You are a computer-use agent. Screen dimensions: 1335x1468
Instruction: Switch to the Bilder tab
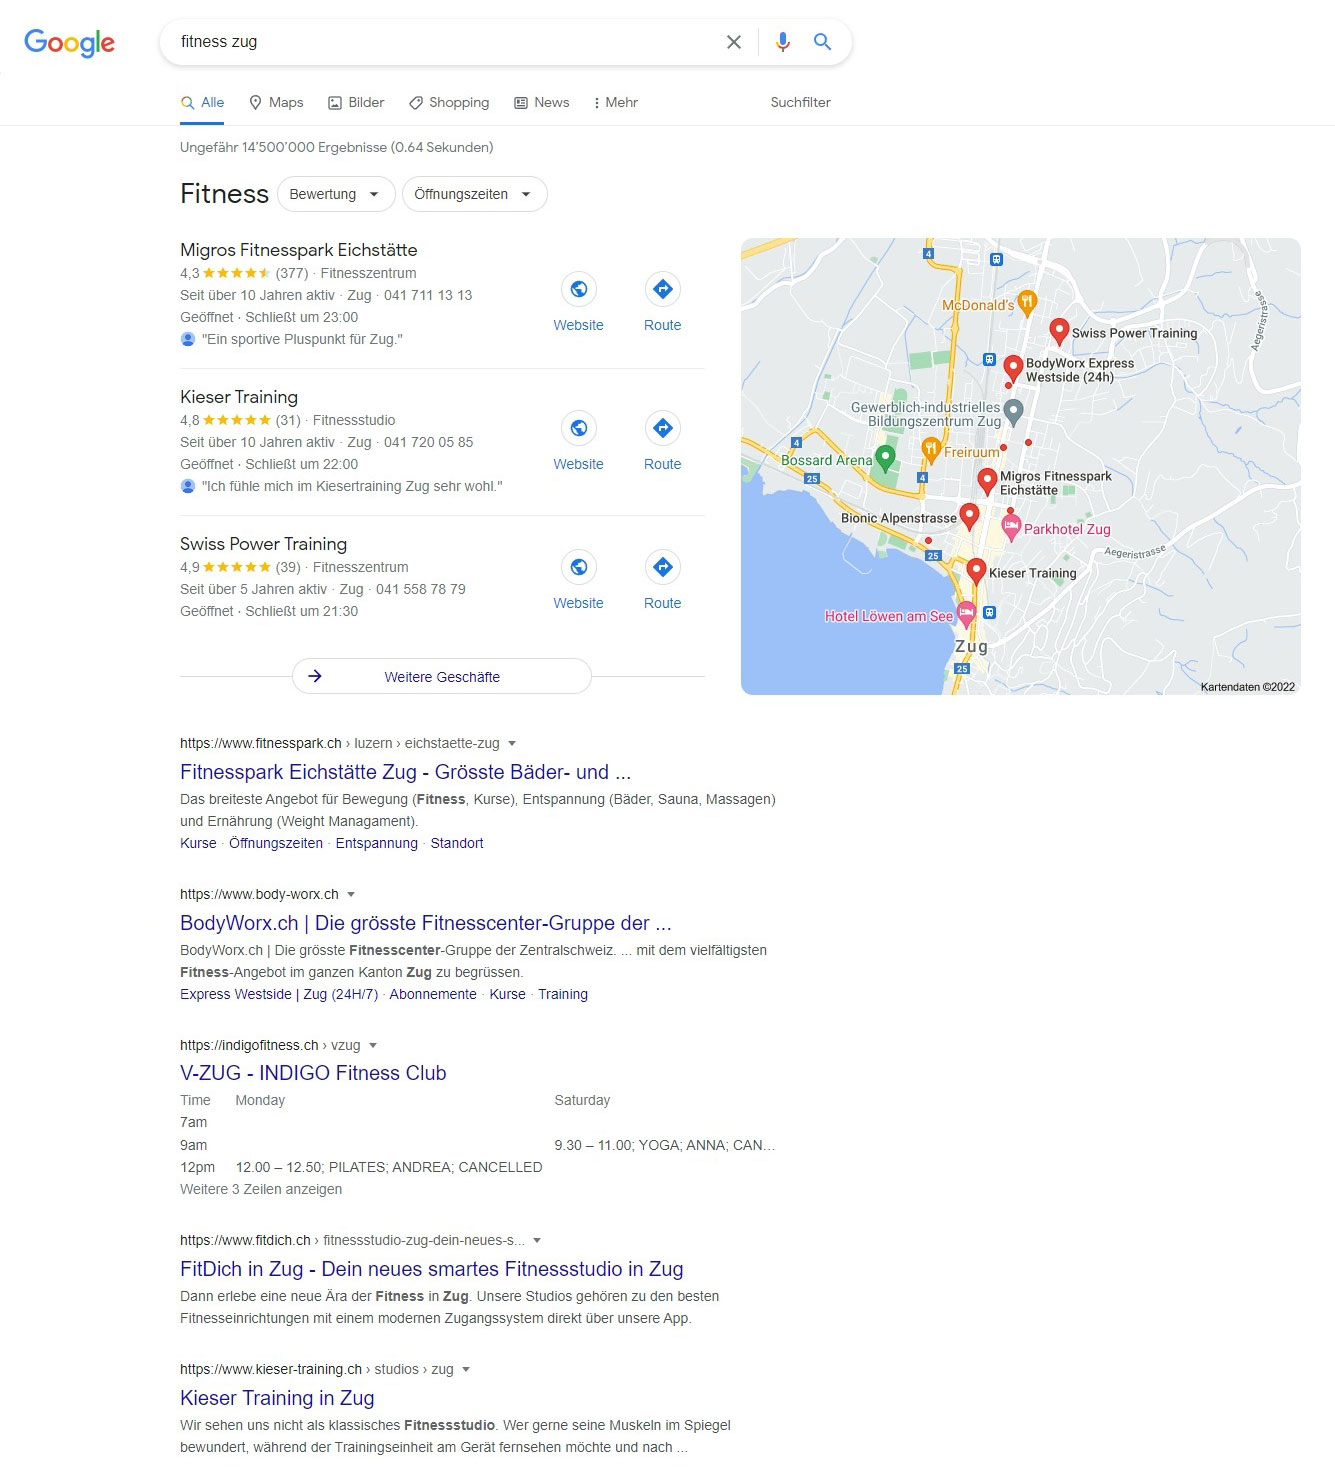pos(356,102)
